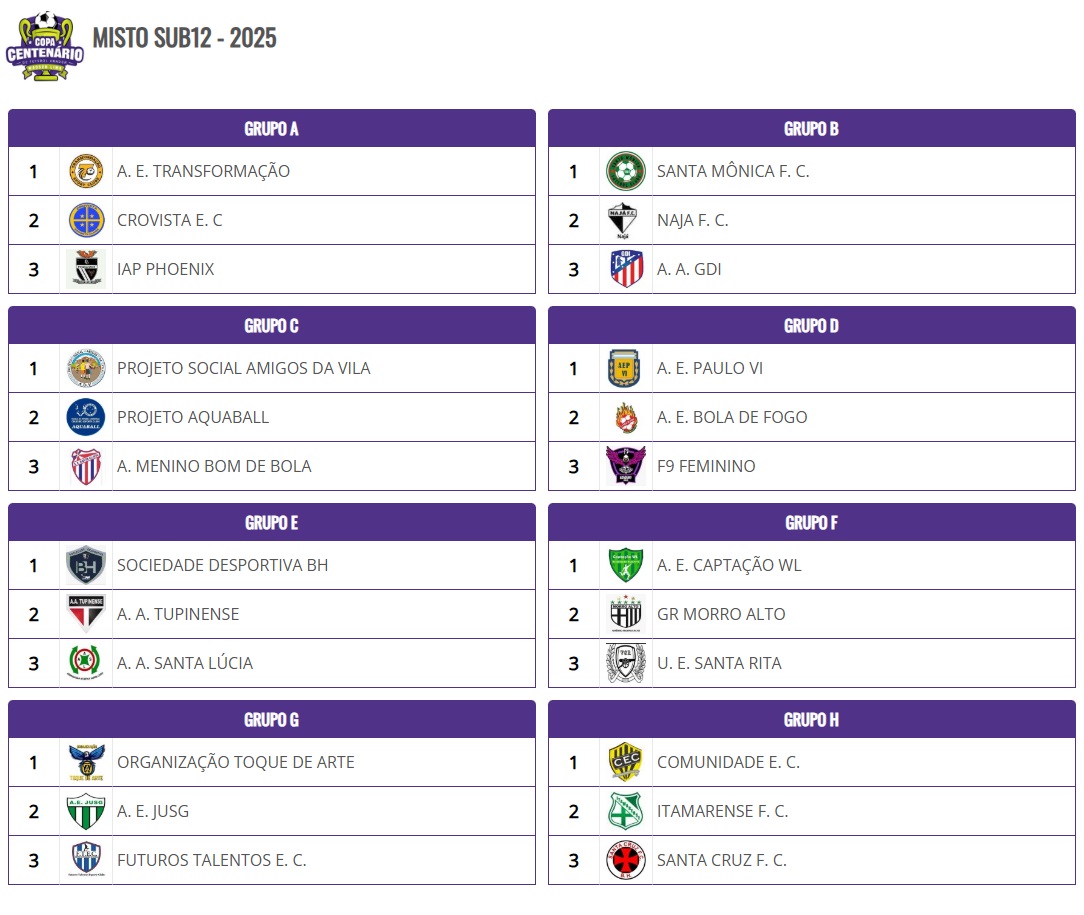Open the Naja F. C. team link
The image size is (1084, 915).
[x=692, y=220]
